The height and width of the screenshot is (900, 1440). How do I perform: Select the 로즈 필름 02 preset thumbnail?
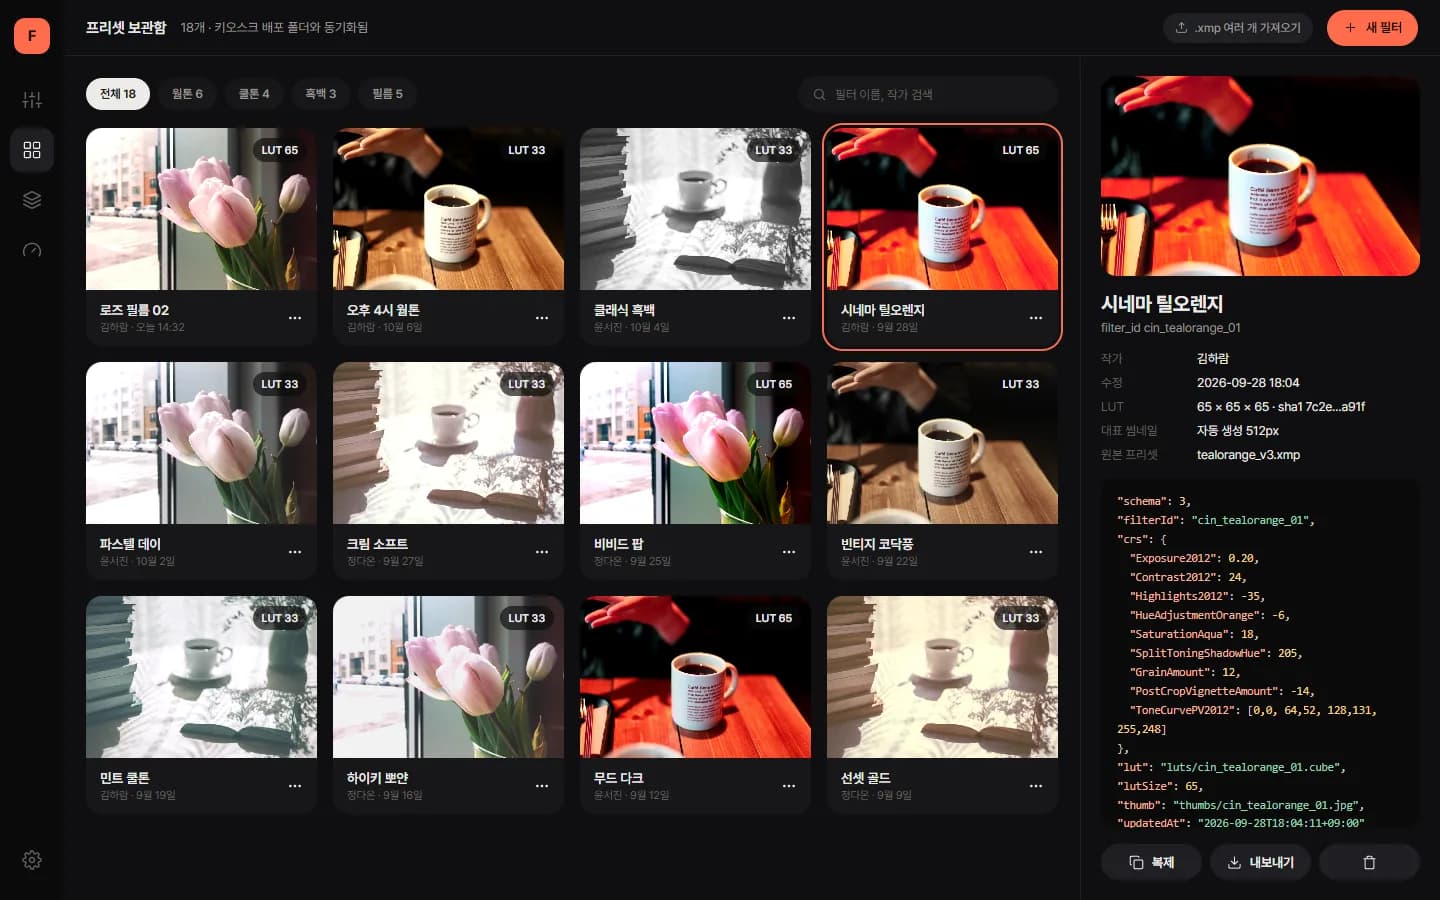pyautogui.click(x=201, y=209)
